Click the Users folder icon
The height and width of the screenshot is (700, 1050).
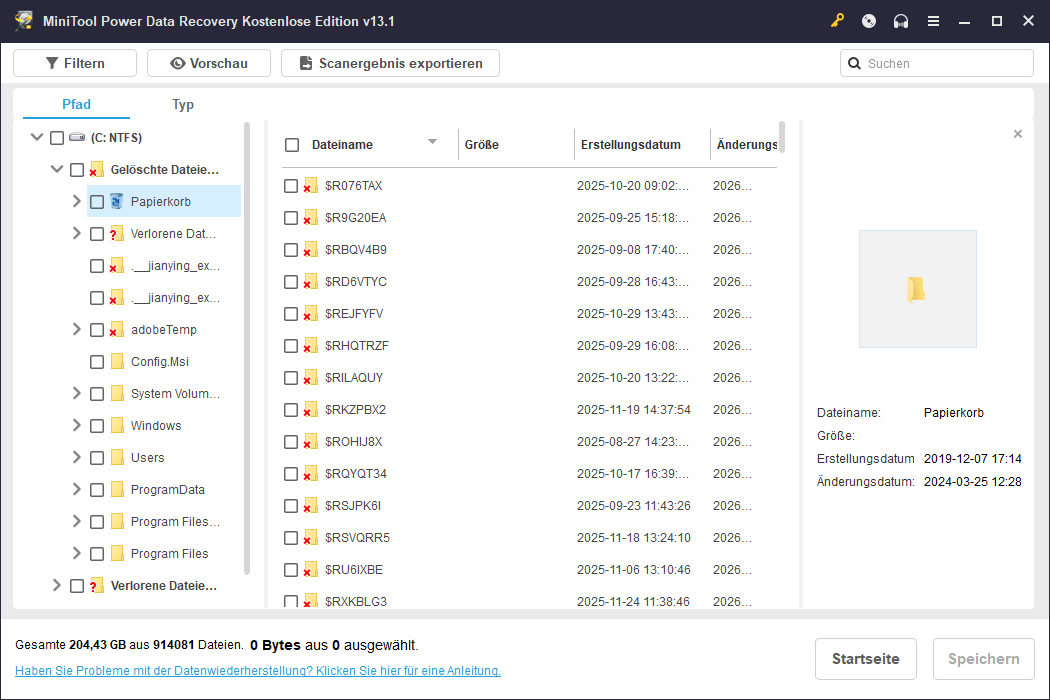coord(117,458)
